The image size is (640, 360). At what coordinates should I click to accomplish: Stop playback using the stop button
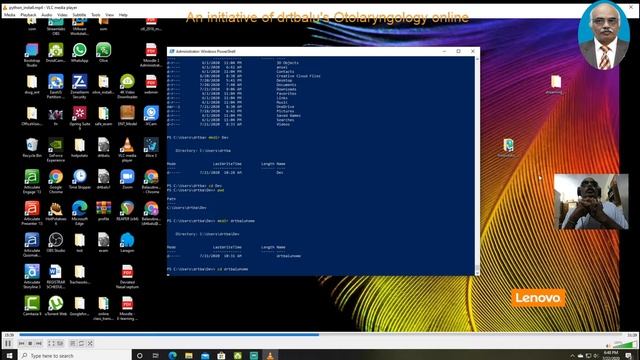click(x=30, y=344)
